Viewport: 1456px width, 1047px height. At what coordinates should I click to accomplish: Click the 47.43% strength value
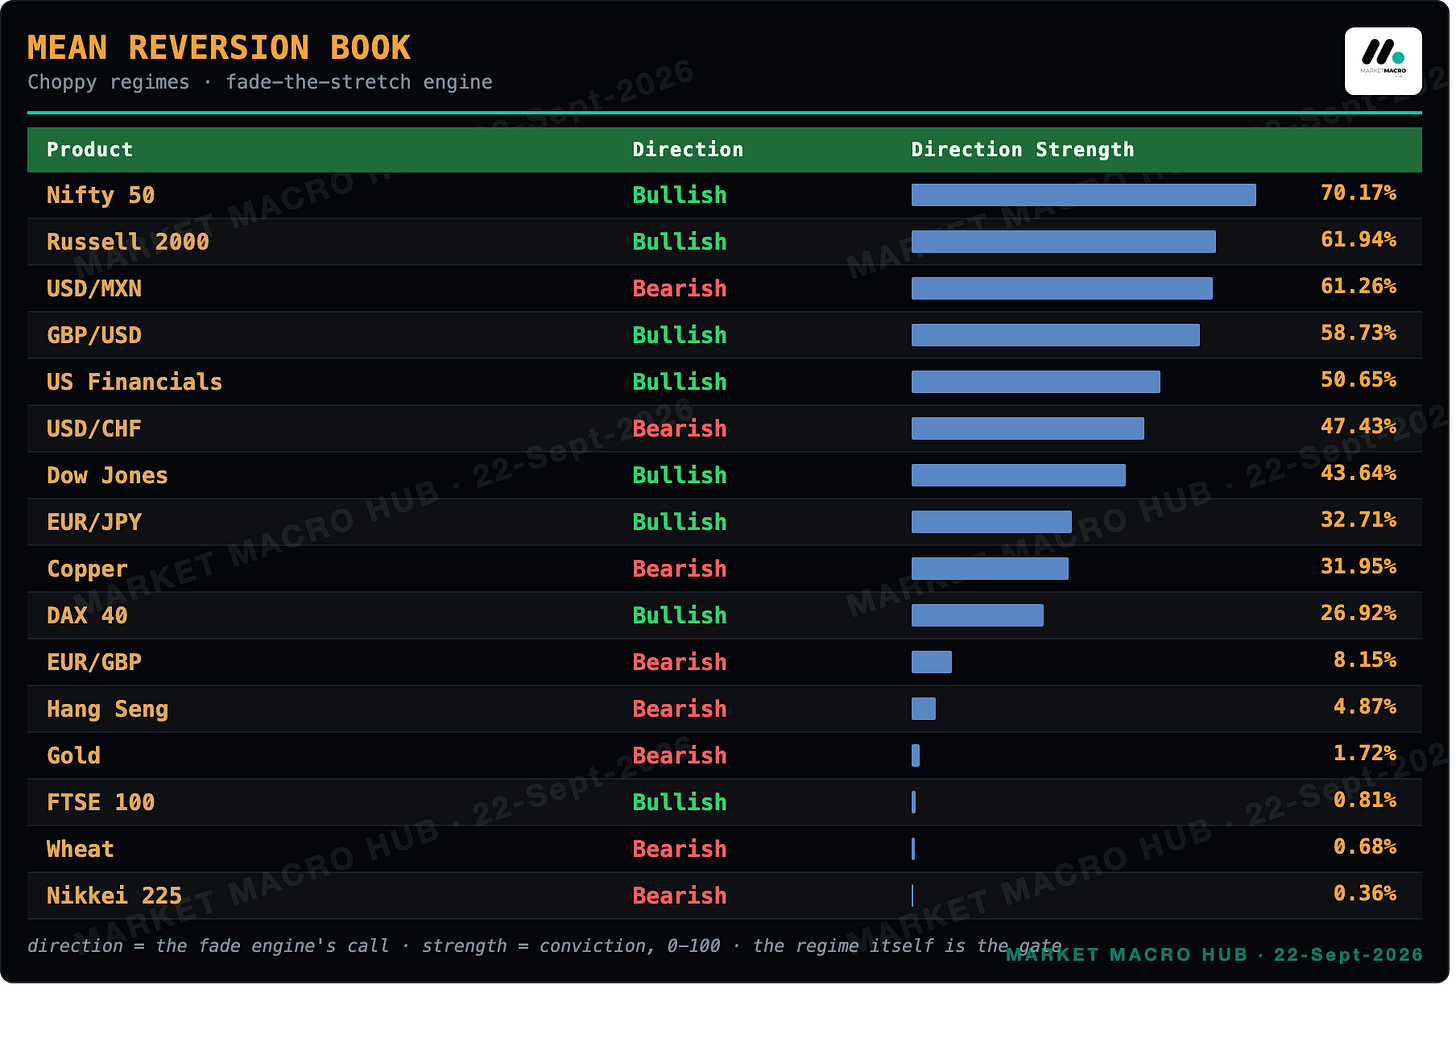point(1358,427)
